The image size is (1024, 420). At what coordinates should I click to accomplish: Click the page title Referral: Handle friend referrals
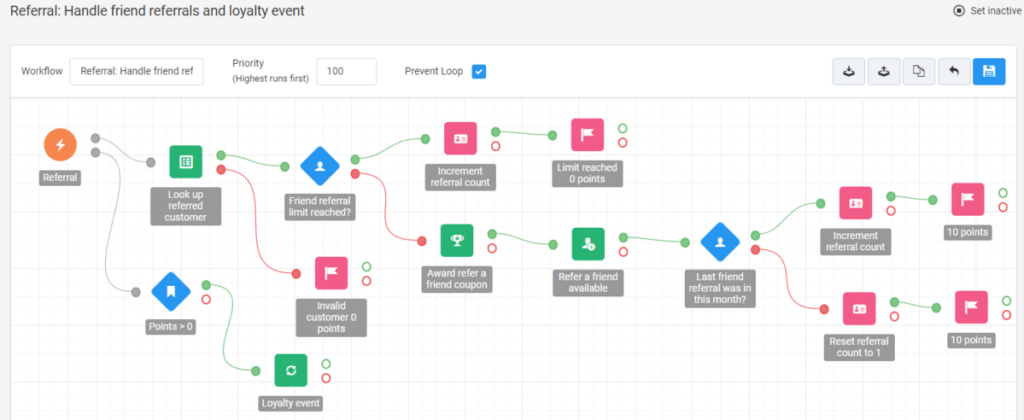point(157,10)
